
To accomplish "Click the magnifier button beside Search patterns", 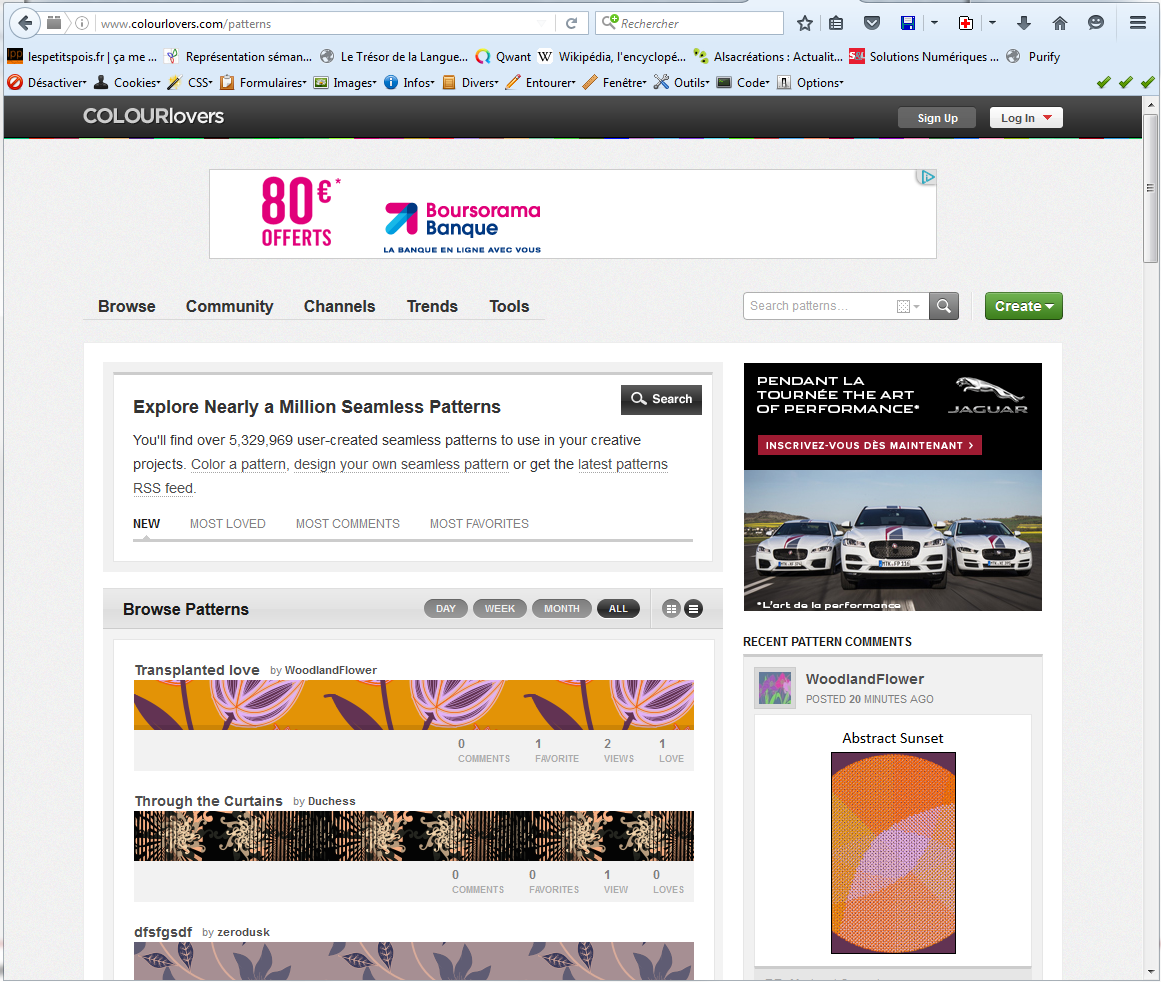I will 944,306.
